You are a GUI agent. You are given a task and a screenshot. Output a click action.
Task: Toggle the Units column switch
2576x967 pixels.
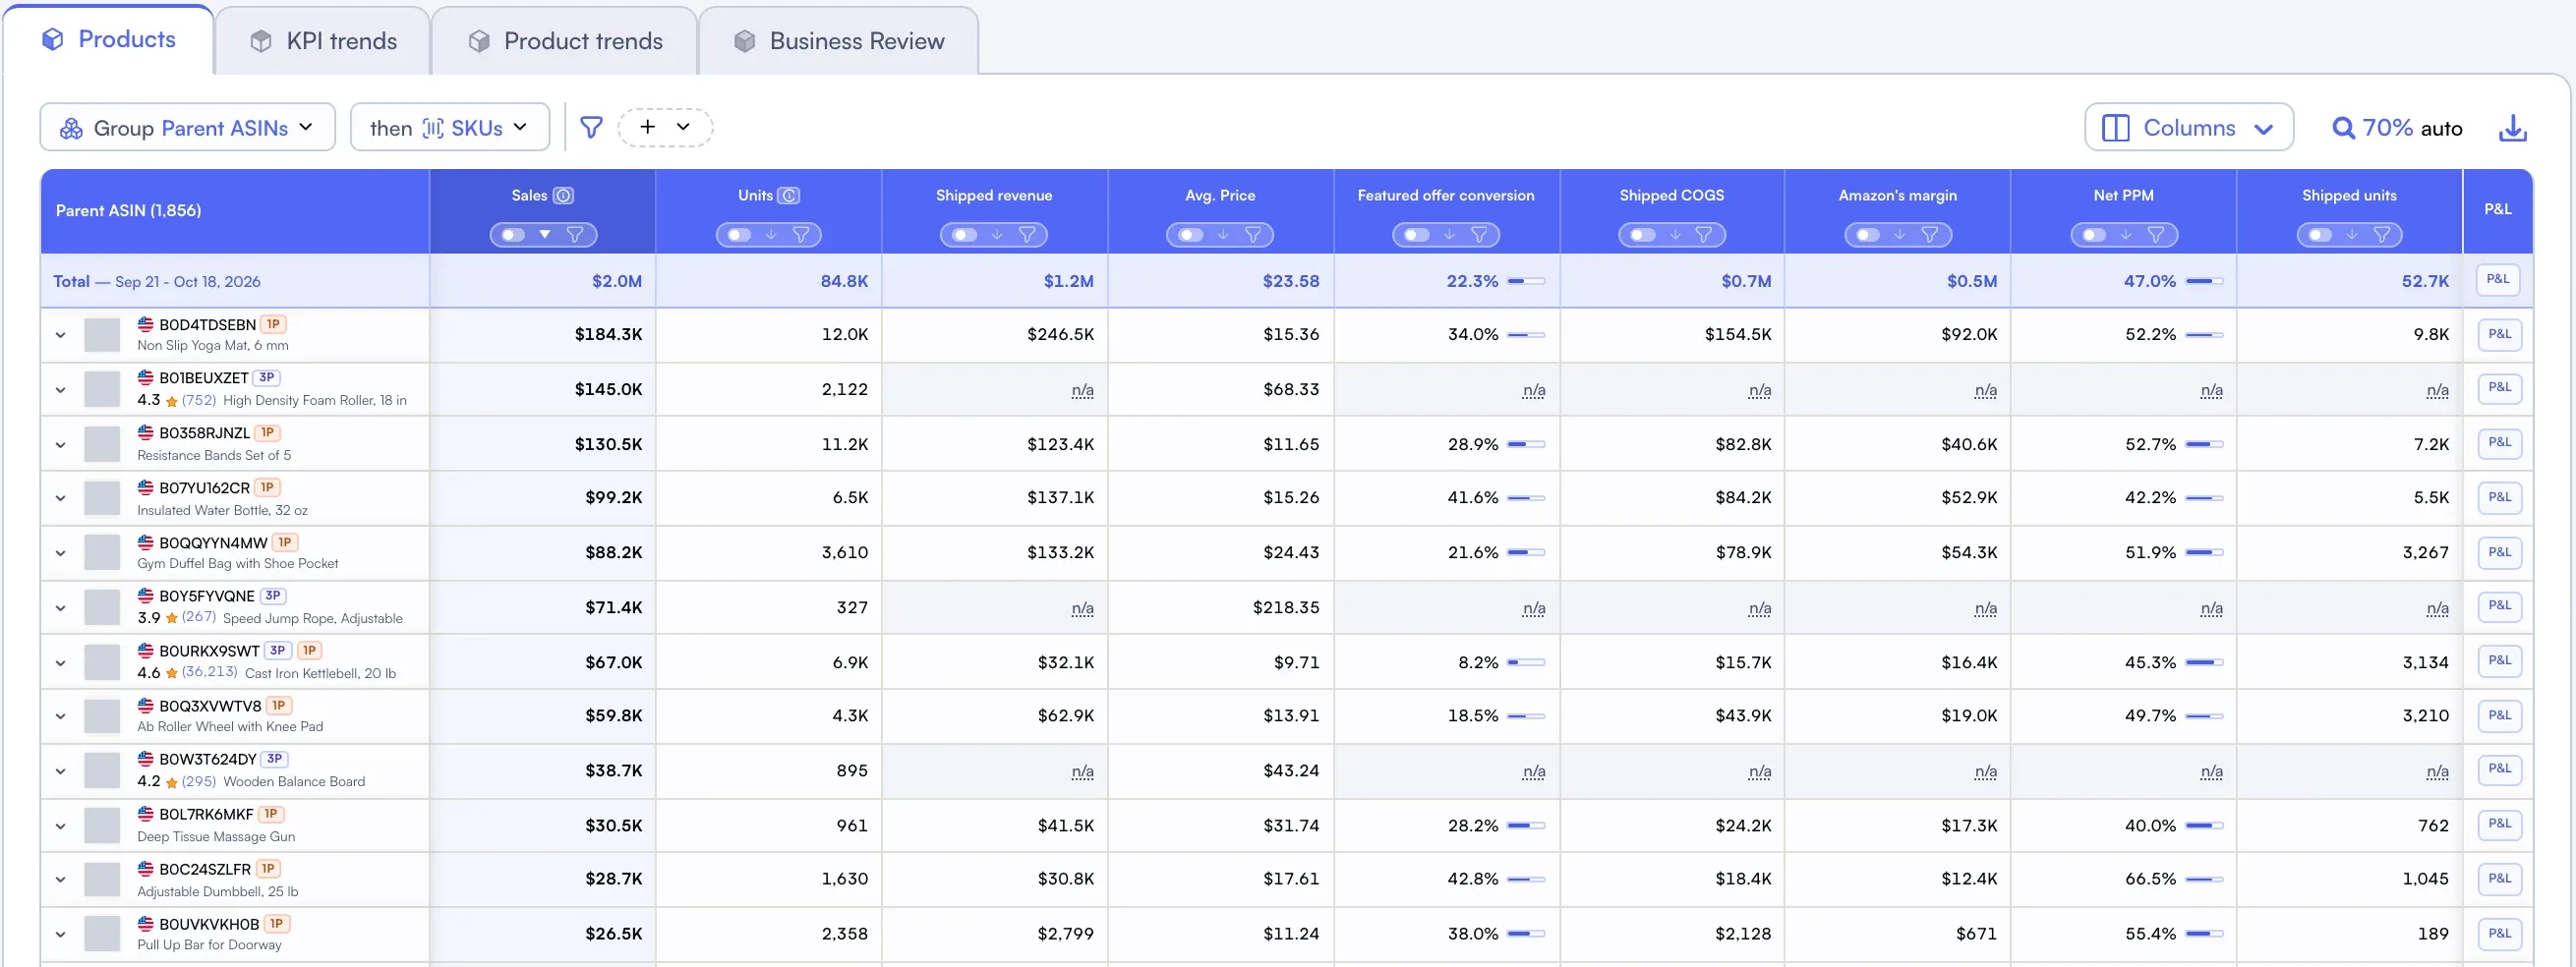[x=739, y=235]
